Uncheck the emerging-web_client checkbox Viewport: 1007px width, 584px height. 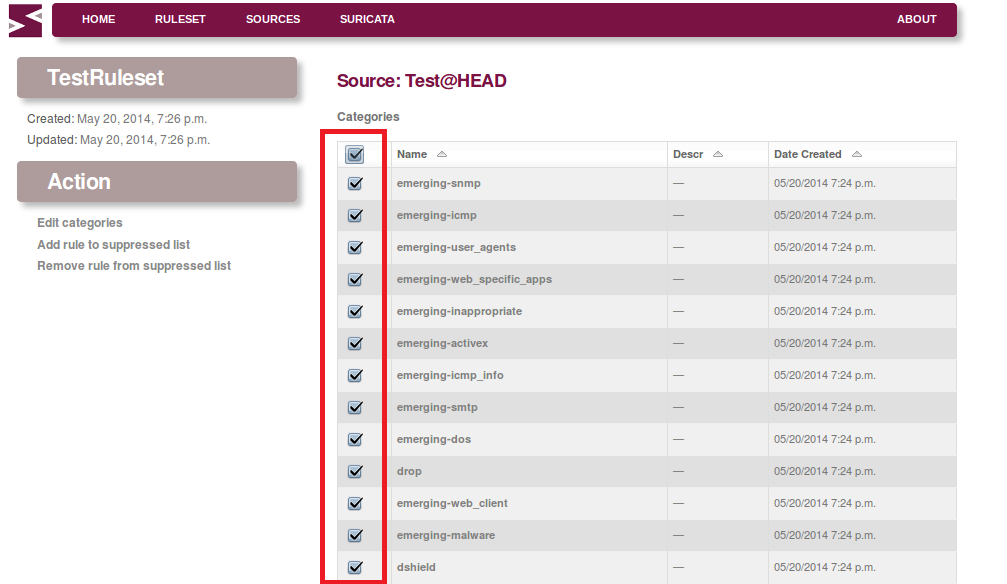pyautogui.click(x=355, y=503)
